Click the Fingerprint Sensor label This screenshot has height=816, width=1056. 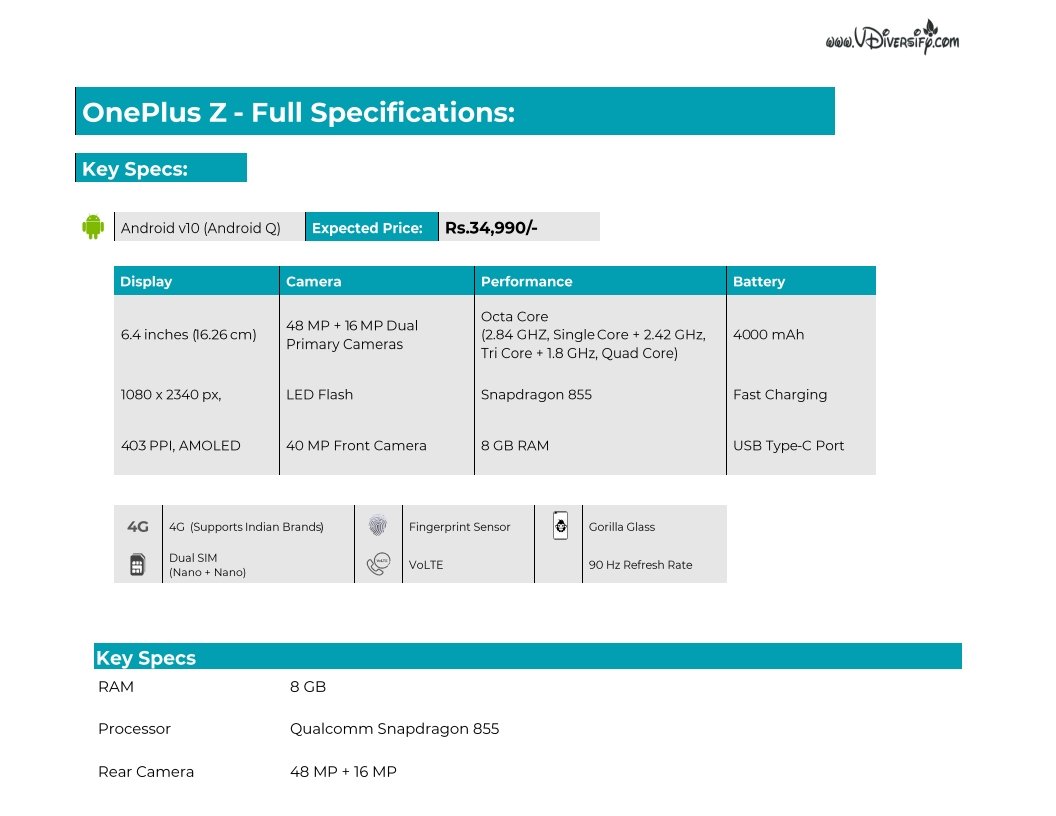(459, 526)
